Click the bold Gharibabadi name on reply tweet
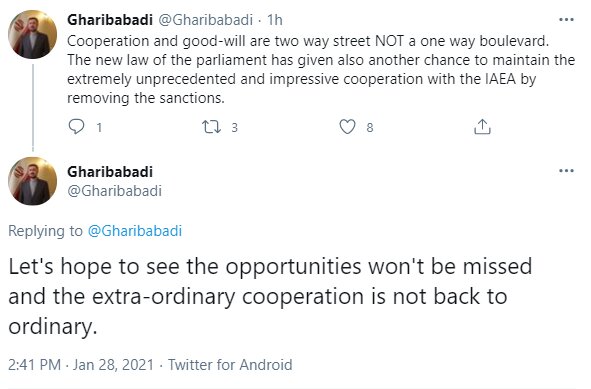Image resolution: width=591 pixels, height=389 pixels. click(110, 172)
